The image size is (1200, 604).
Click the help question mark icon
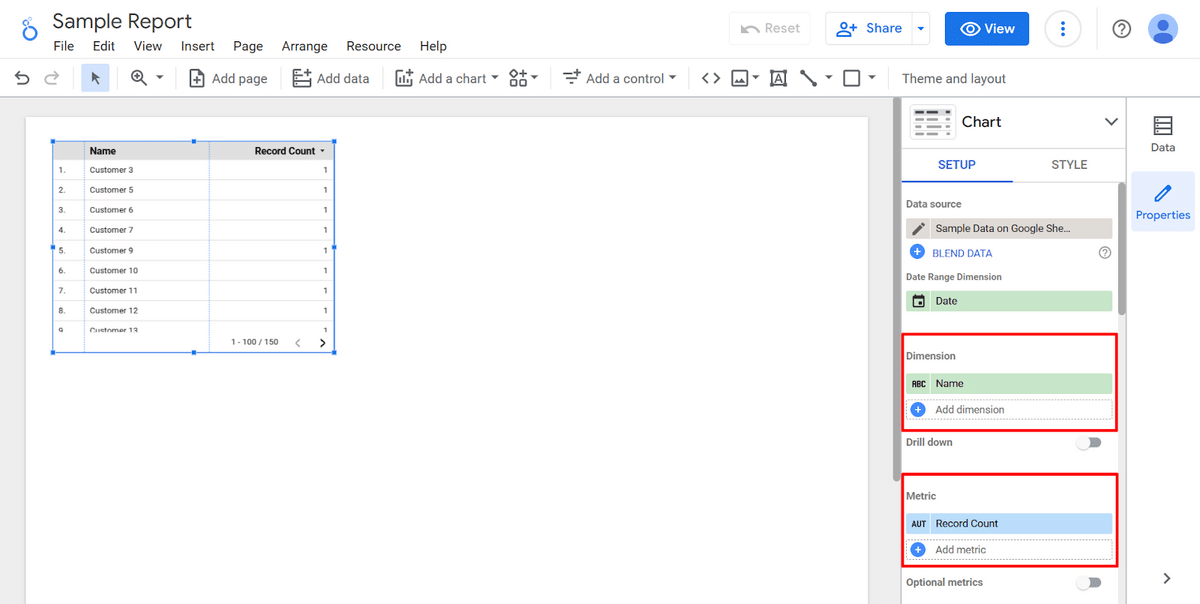tap(1121, 29)
